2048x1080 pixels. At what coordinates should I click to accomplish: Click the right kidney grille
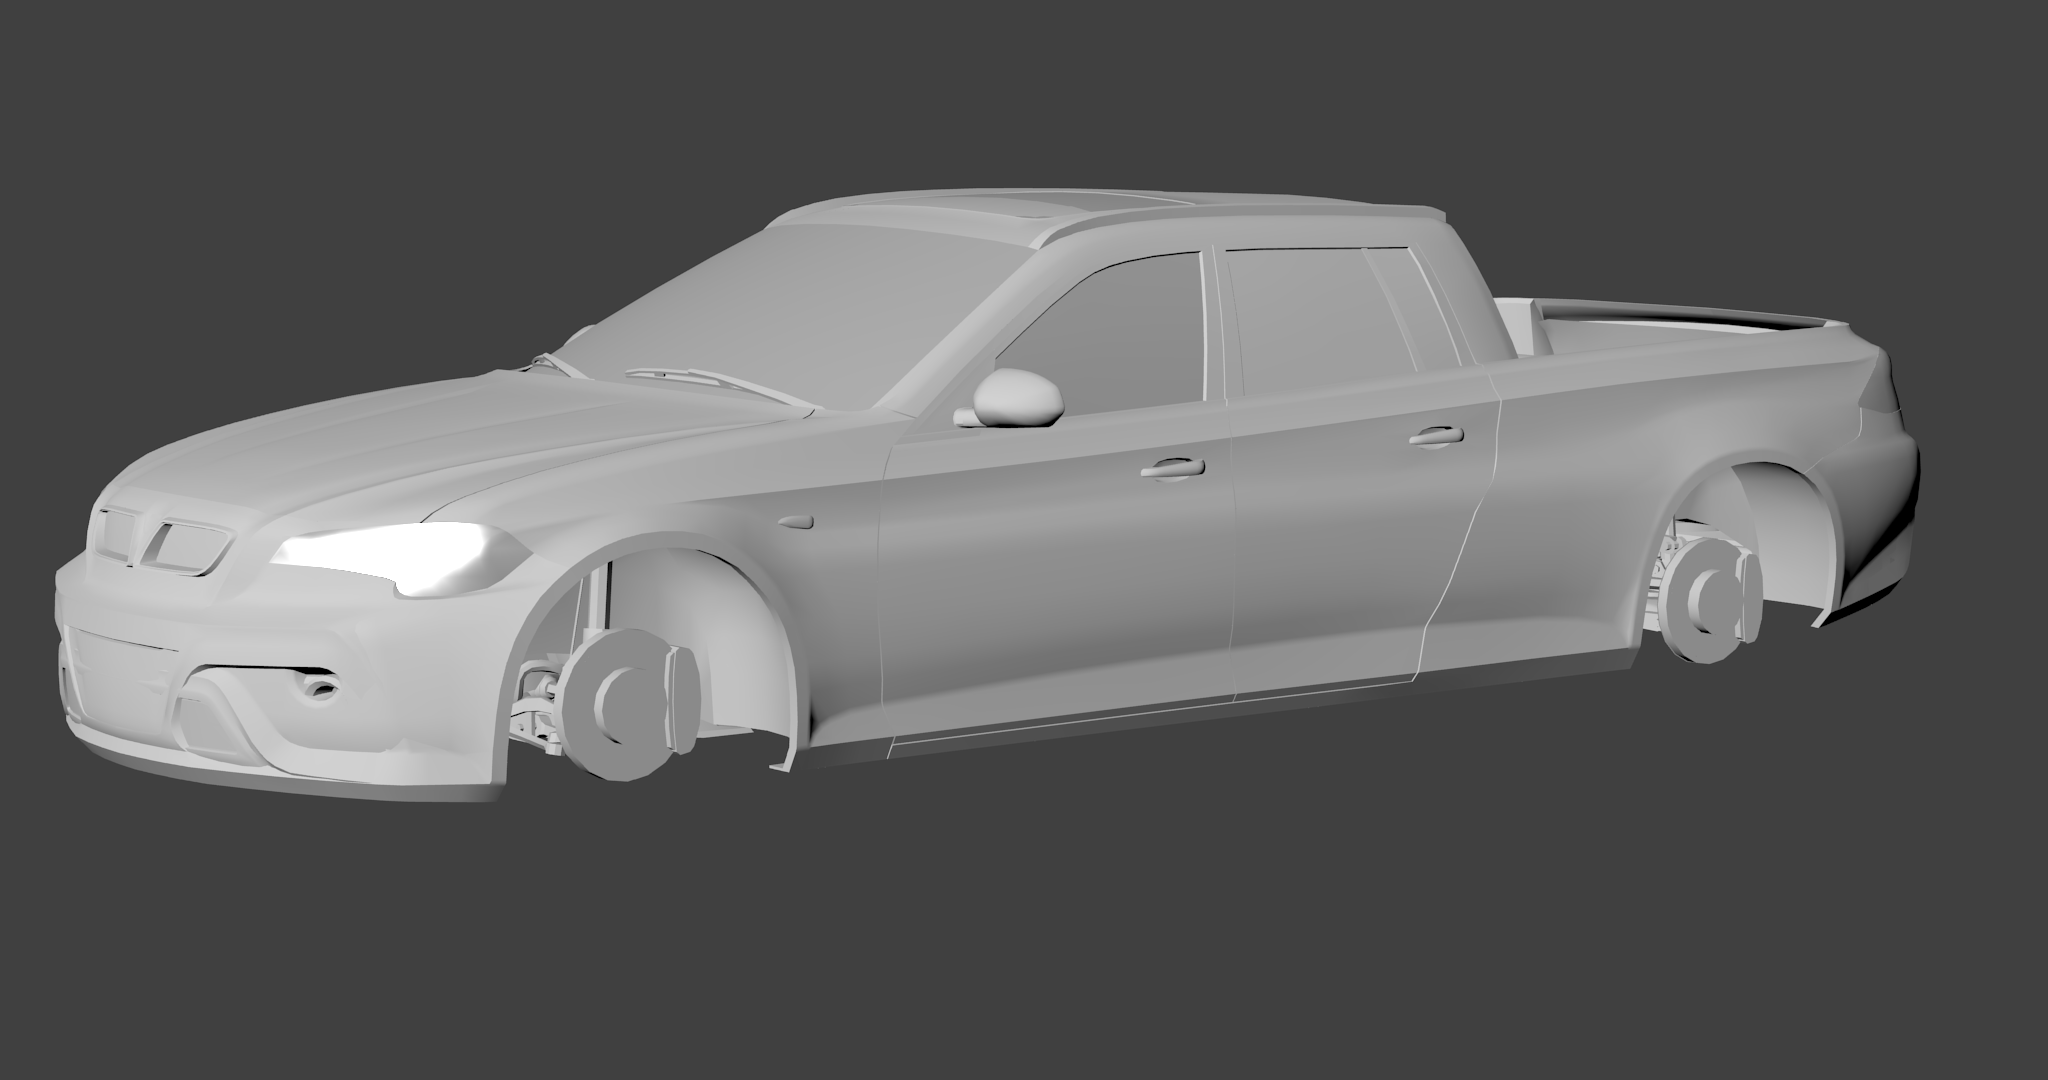[x=188, y=547]
